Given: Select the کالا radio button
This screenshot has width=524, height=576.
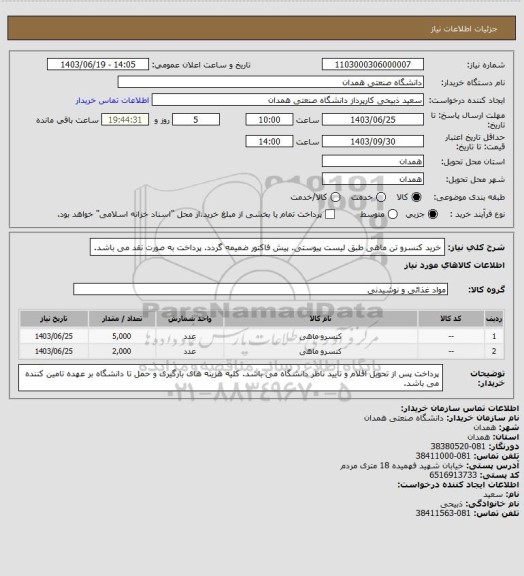Looking at the screenshot, I should 416,197.
